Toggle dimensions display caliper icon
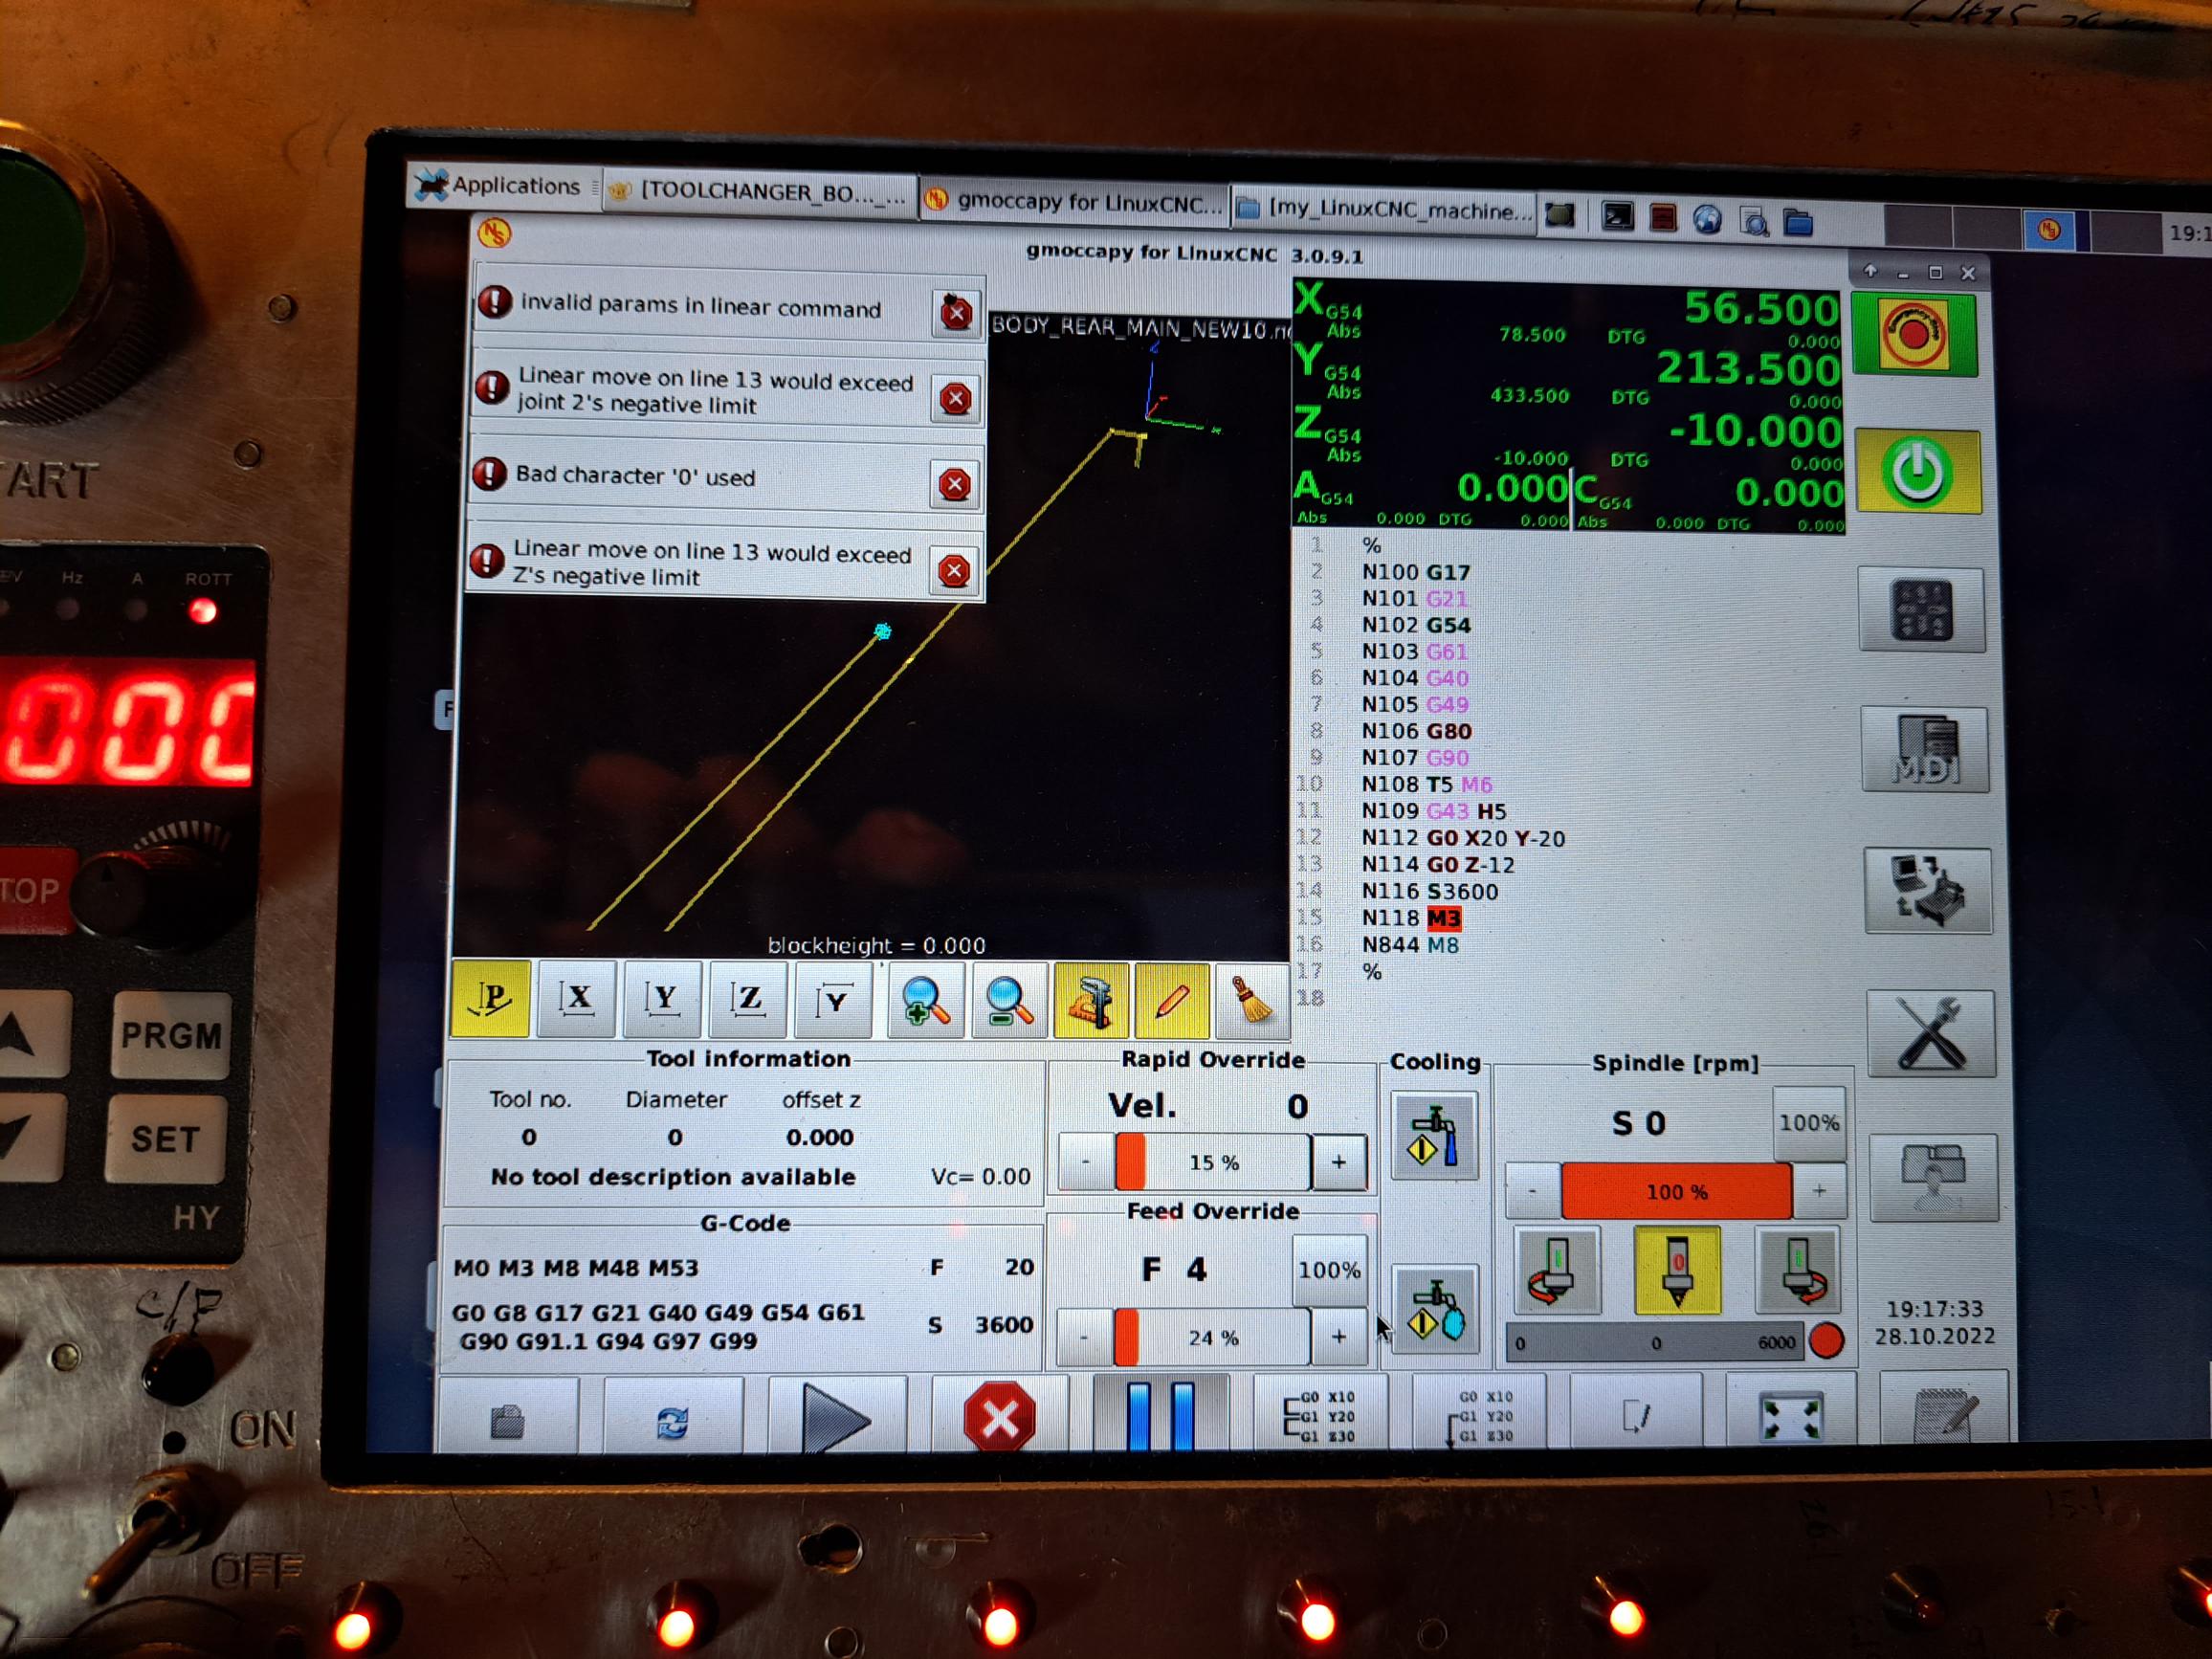 [x=1090, y=1001]
